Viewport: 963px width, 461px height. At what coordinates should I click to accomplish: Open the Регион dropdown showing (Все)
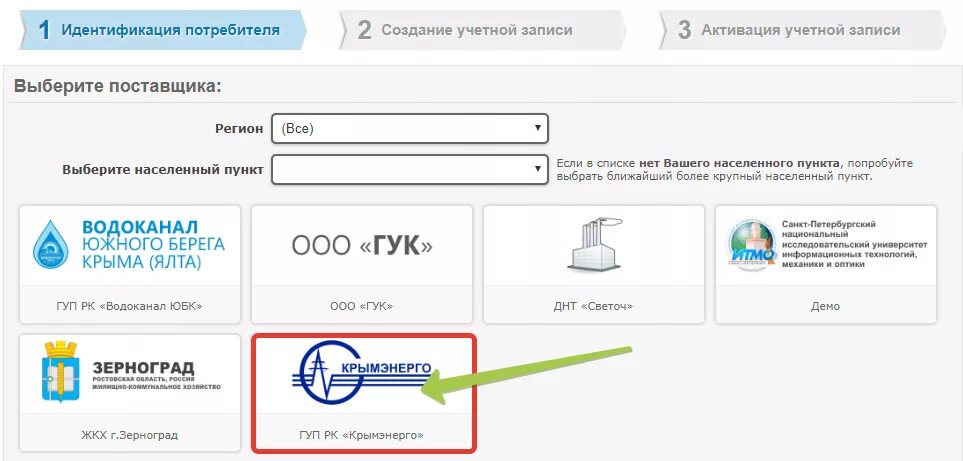pyautogui.click(x=410, y=129)
